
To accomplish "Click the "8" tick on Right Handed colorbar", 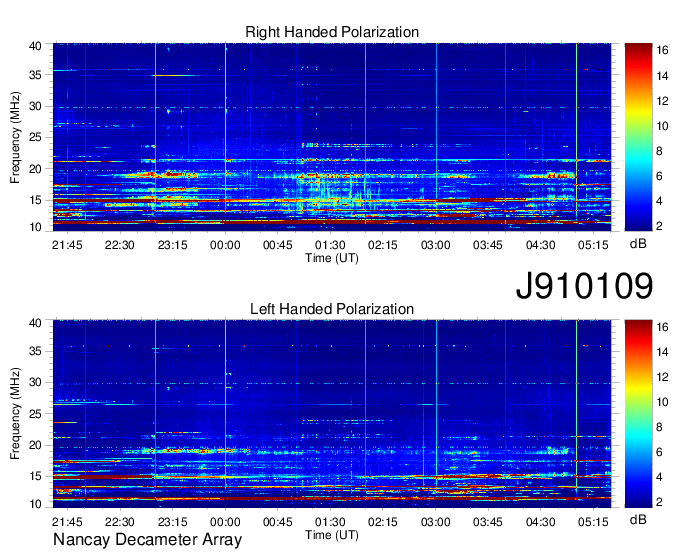I will [659, 151].
